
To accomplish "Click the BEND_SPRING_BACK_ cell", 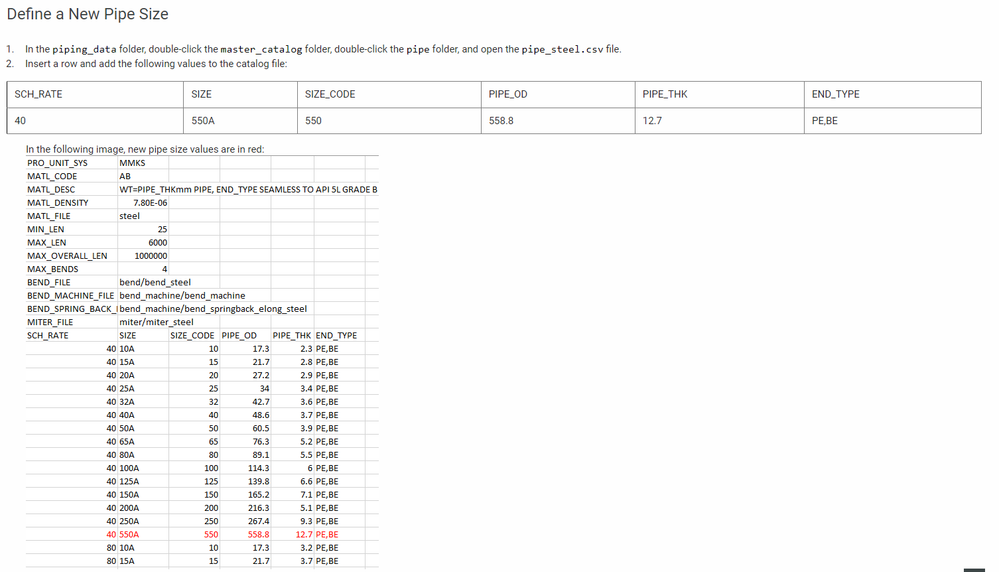I will [72, 309].
